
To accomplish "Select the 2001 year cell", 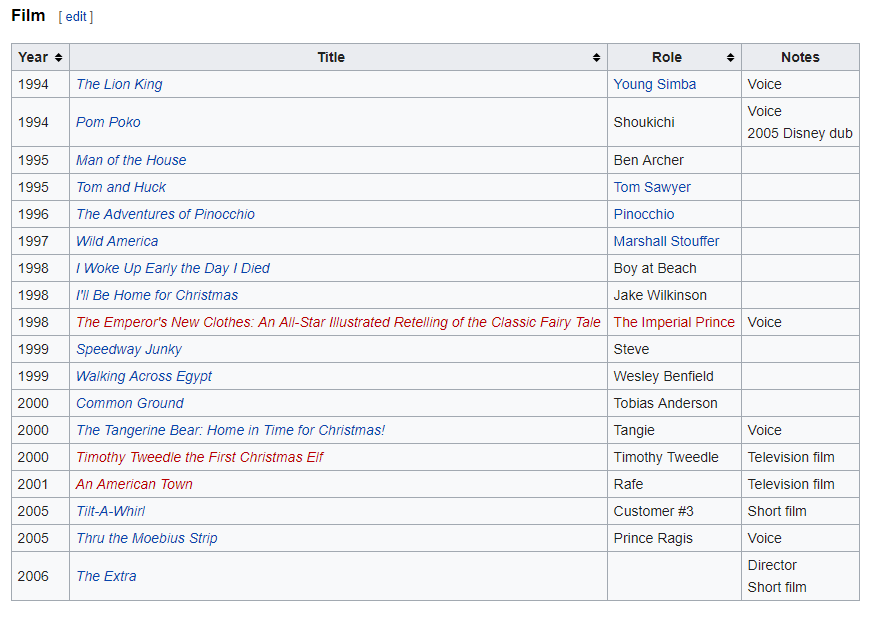I will [40, 484].
